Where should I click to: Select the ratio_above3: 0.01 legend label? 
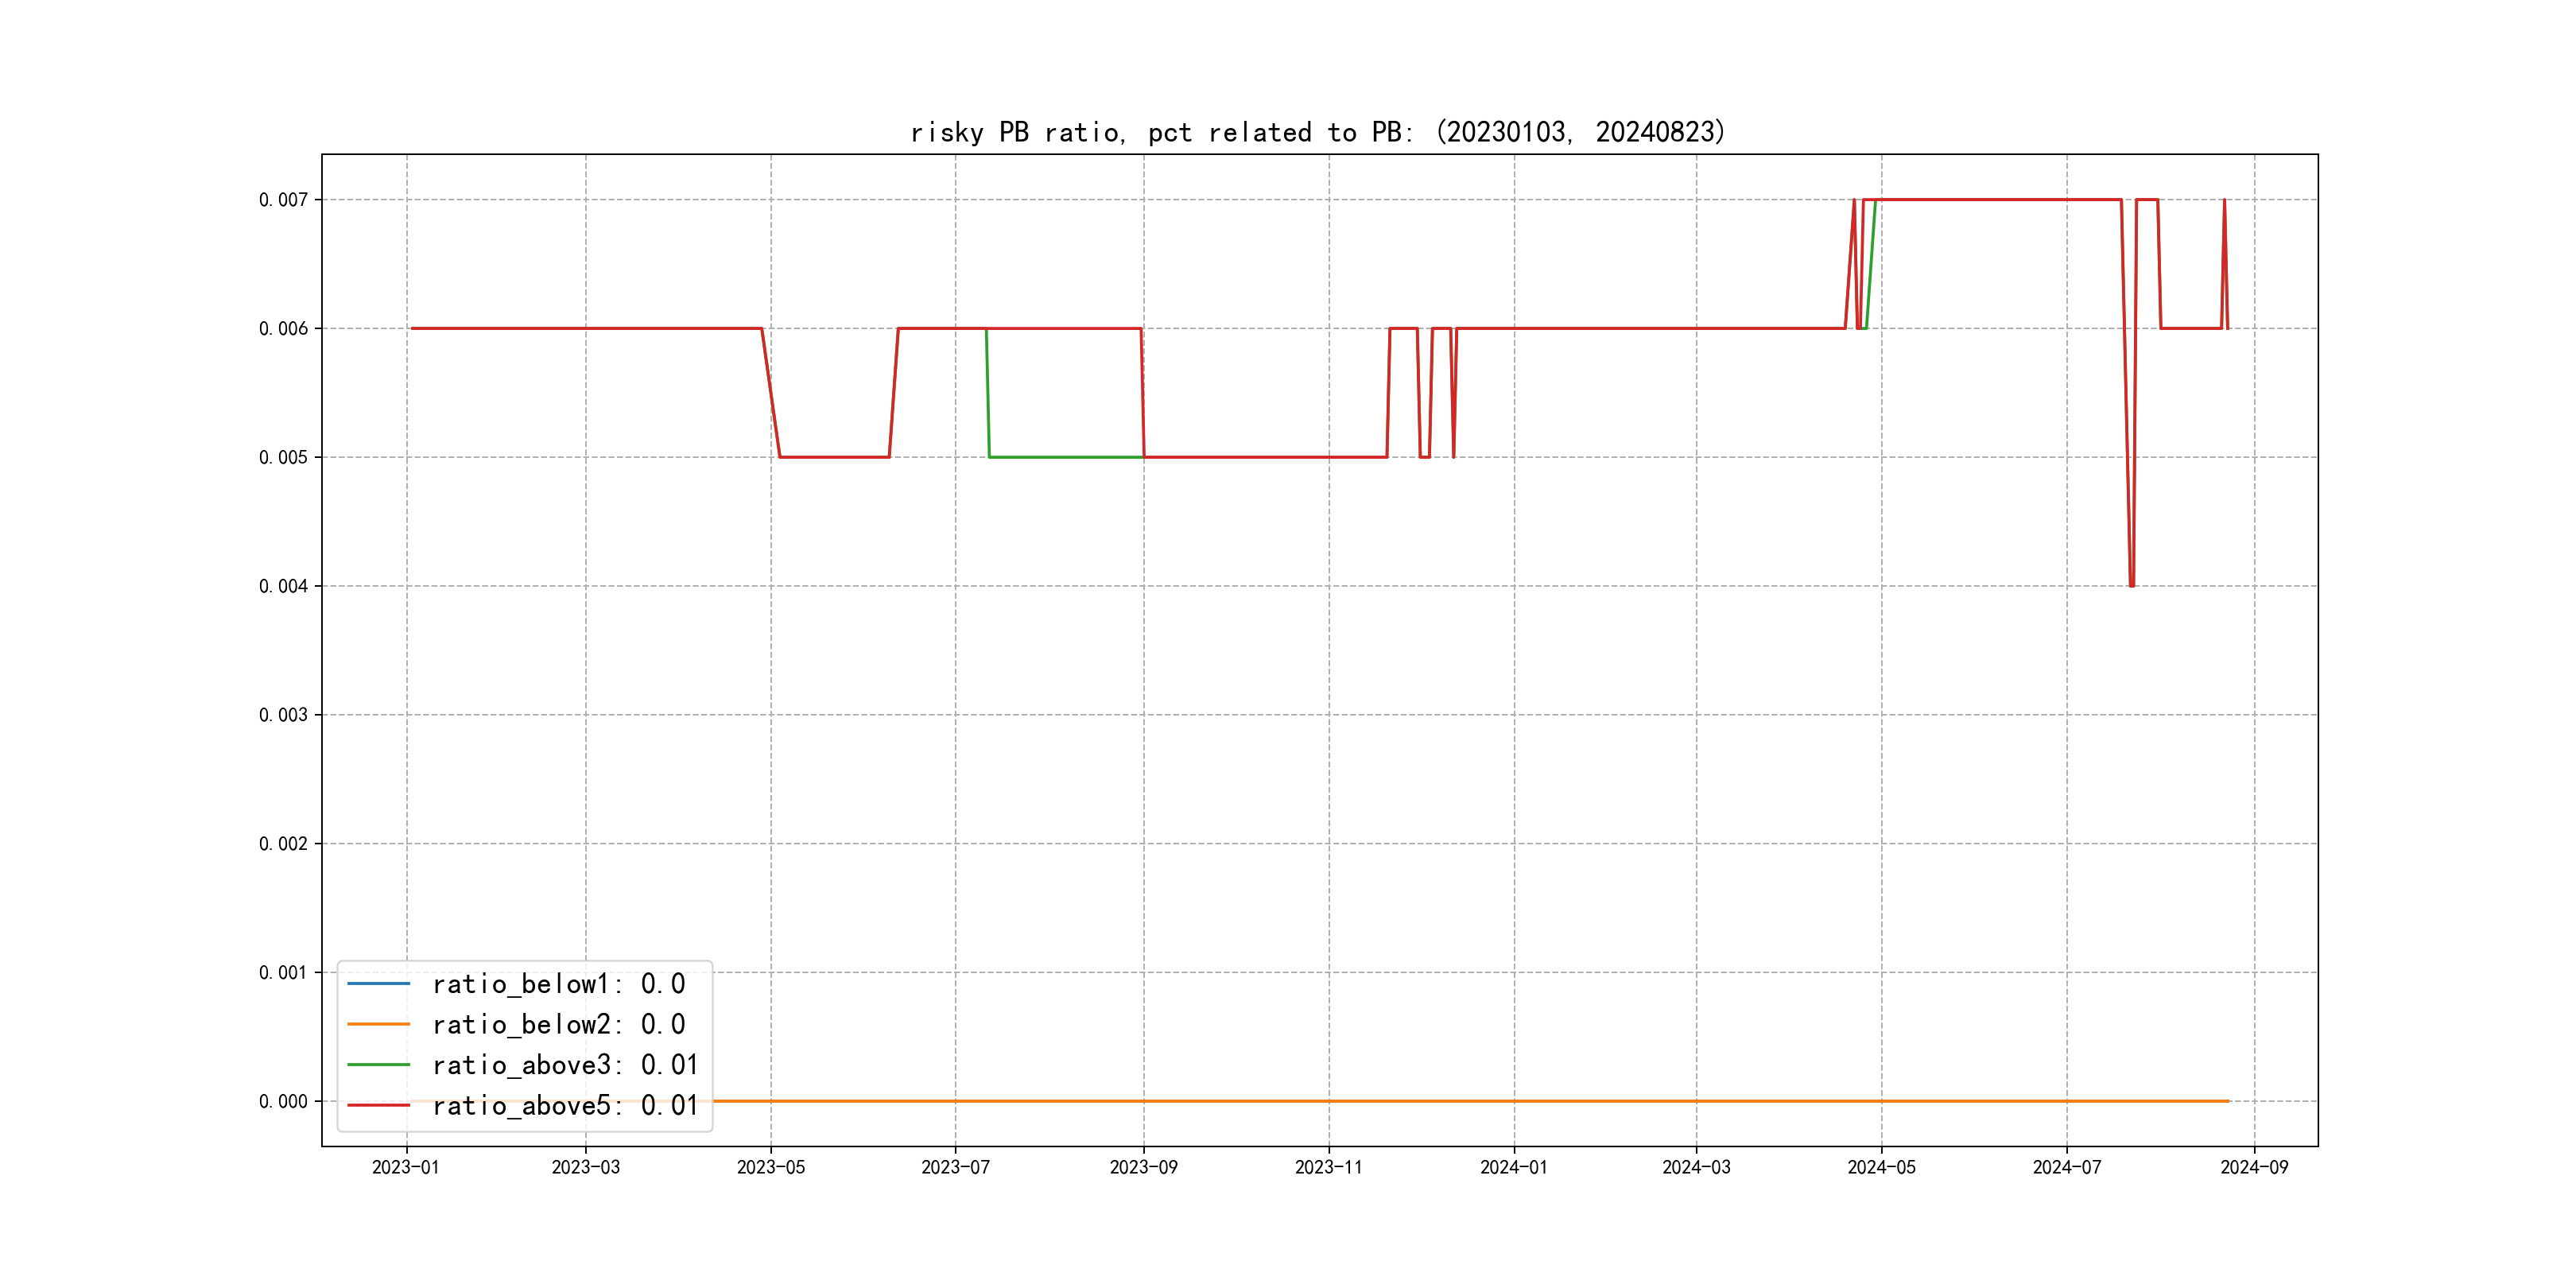(564, 1065)
